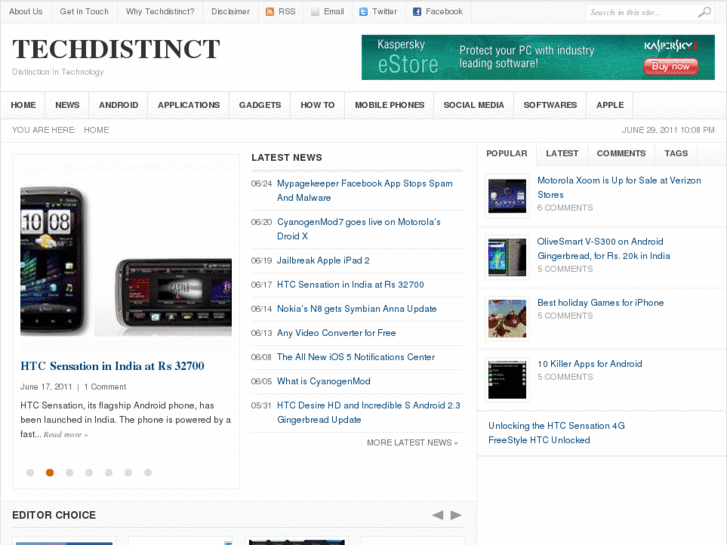This screenshot has width=727, height=545.
Task: Select the first slider pagination dot
Action: [30, 473]
